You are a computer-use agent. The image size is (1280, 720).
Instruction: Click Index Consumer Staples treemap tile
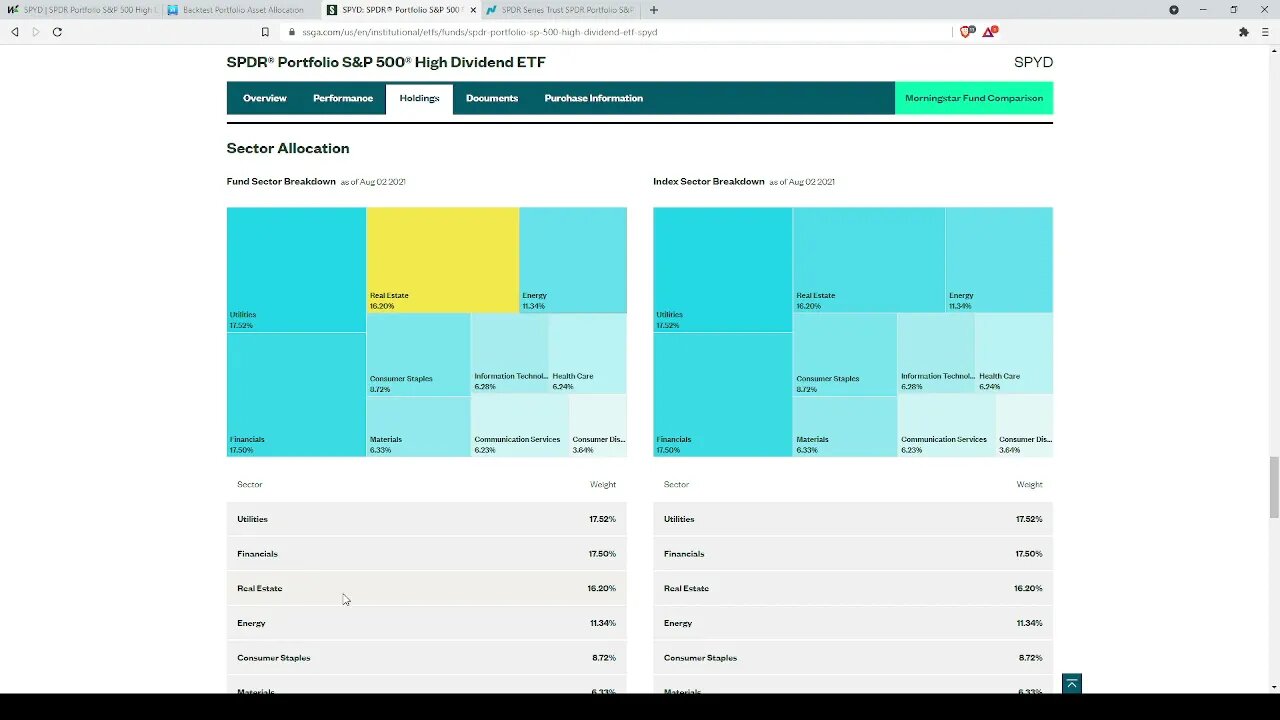[x=845, y=355]
